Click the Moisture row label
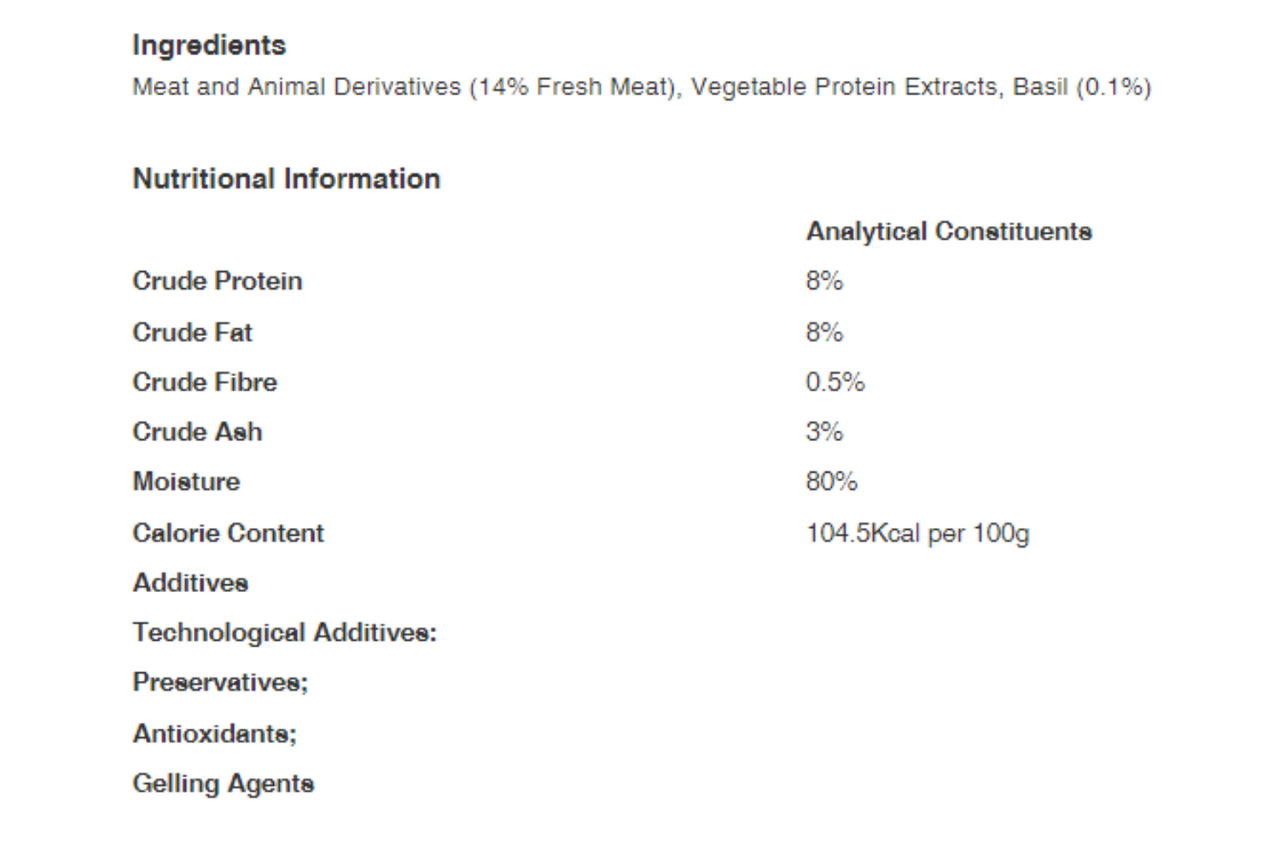This screenshot has width=1280, height=853. (186, 482)
